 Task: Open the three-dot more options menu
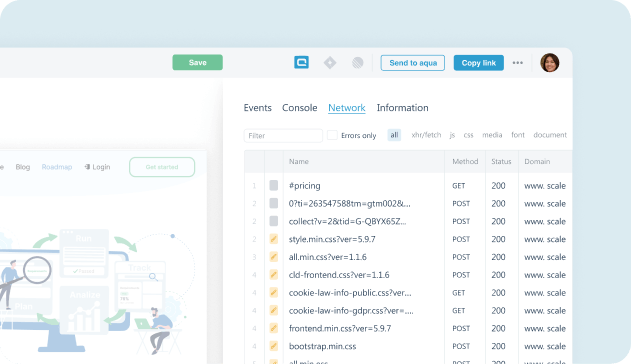pyautogui.click(x=518, y=63)
